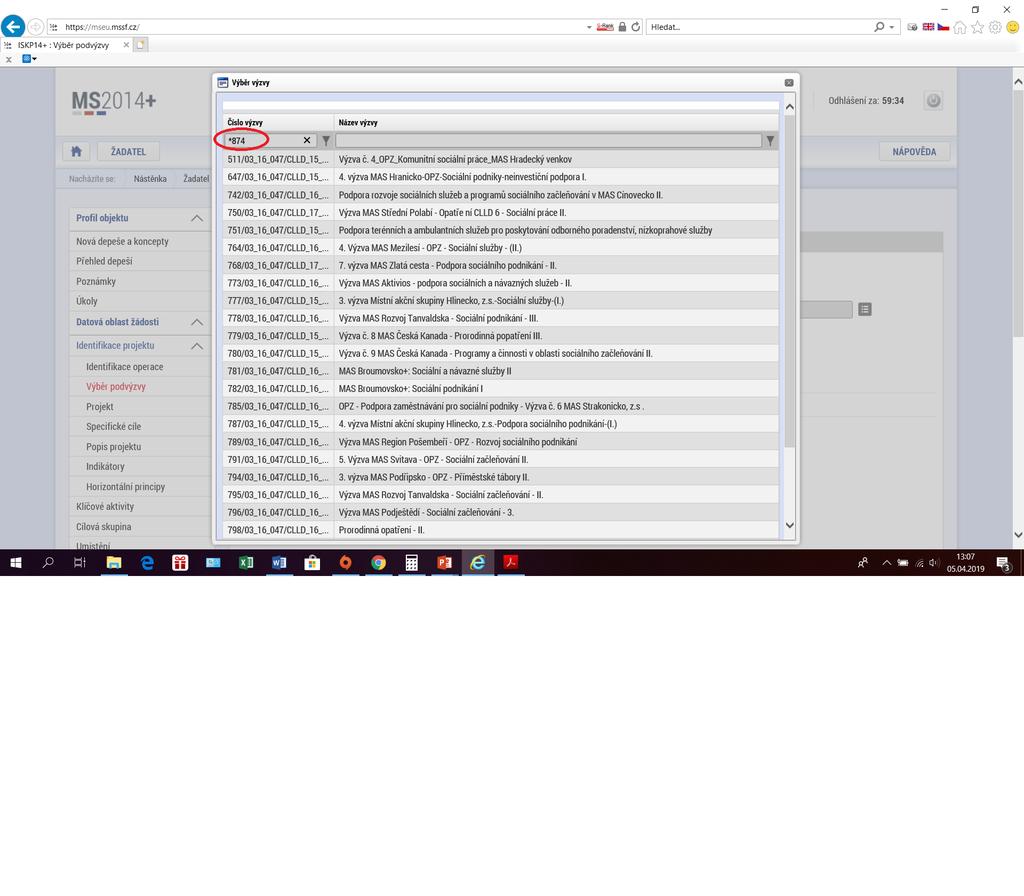Open Windows Start menu
This screenshot has height=896, width=1024.
coord(16,562)
